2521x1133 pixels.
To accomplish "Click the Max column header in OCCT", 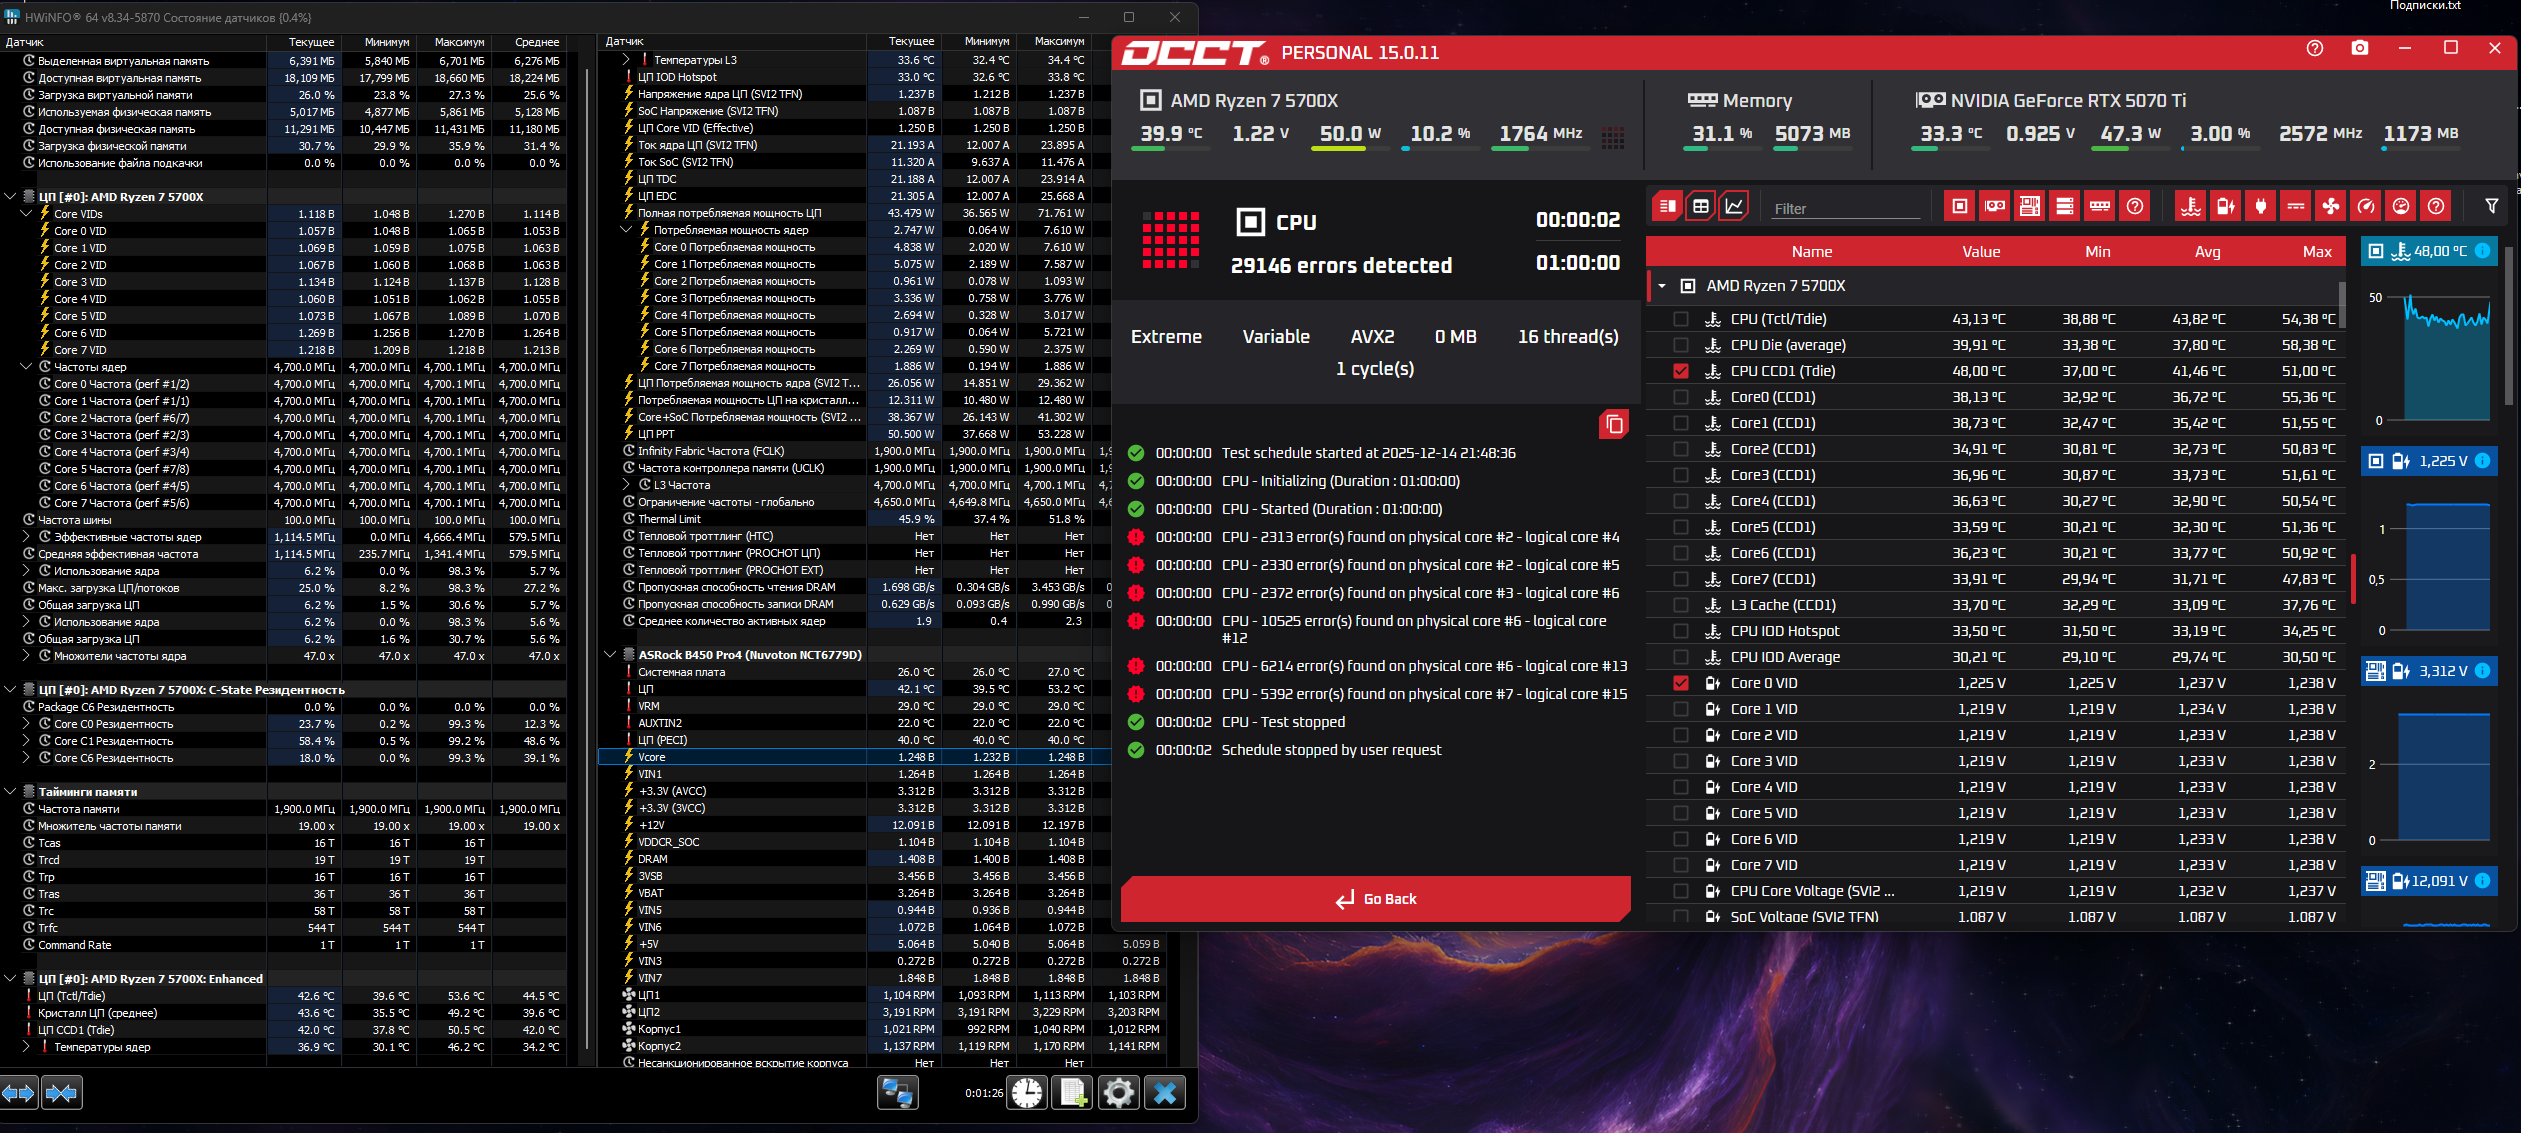I will coord(2316,252).
